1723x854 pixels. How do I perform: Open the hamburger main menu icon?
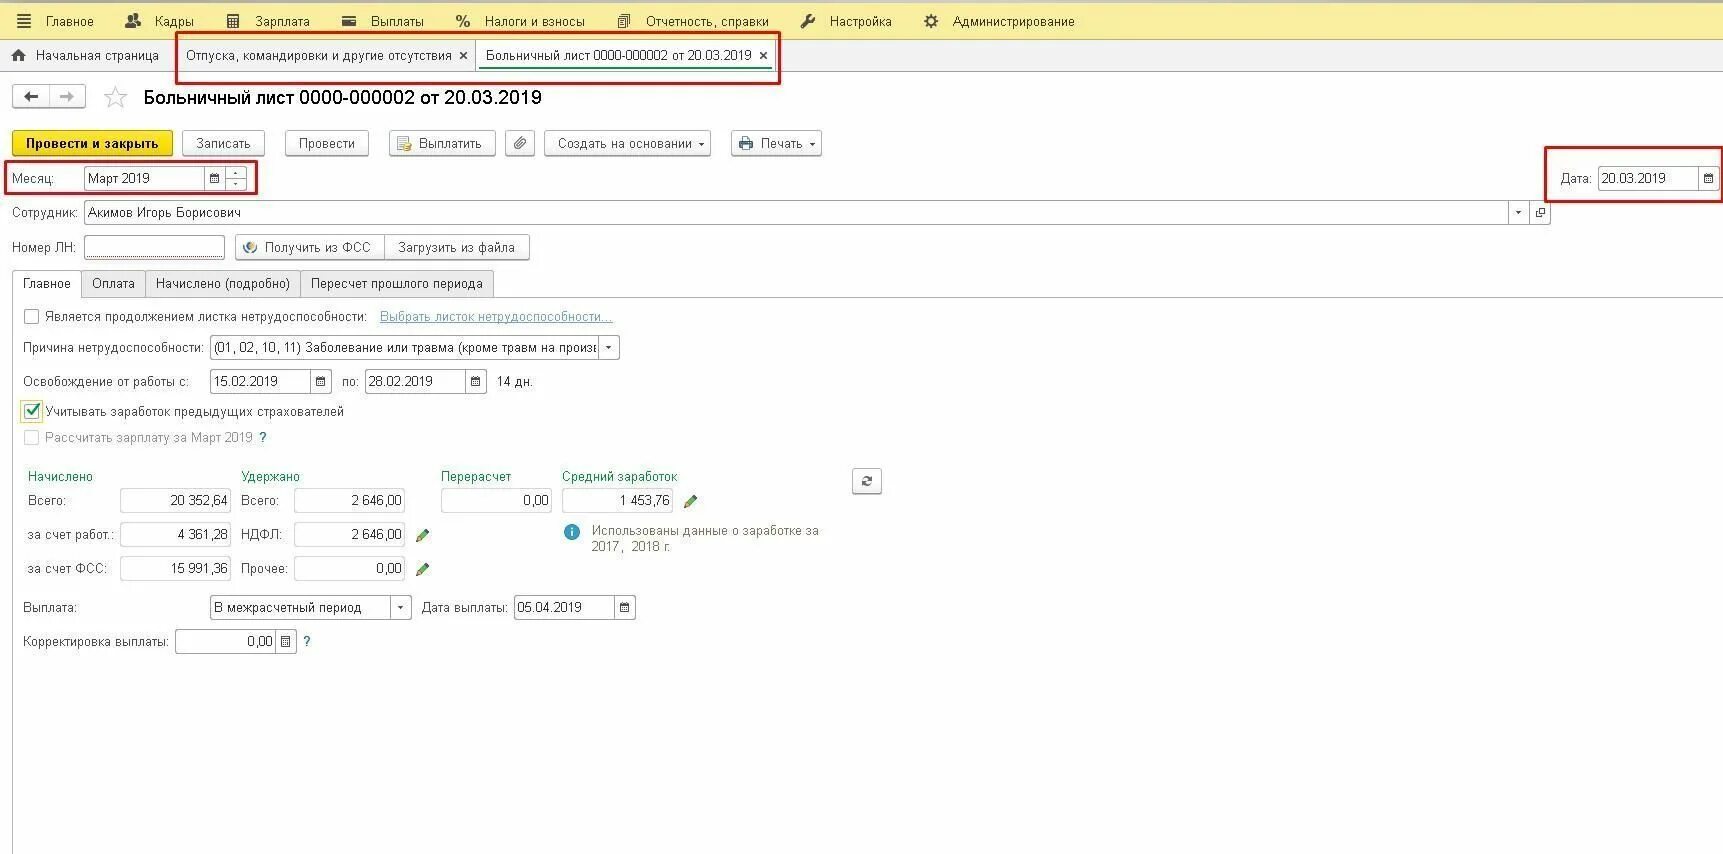pos(24,21)
